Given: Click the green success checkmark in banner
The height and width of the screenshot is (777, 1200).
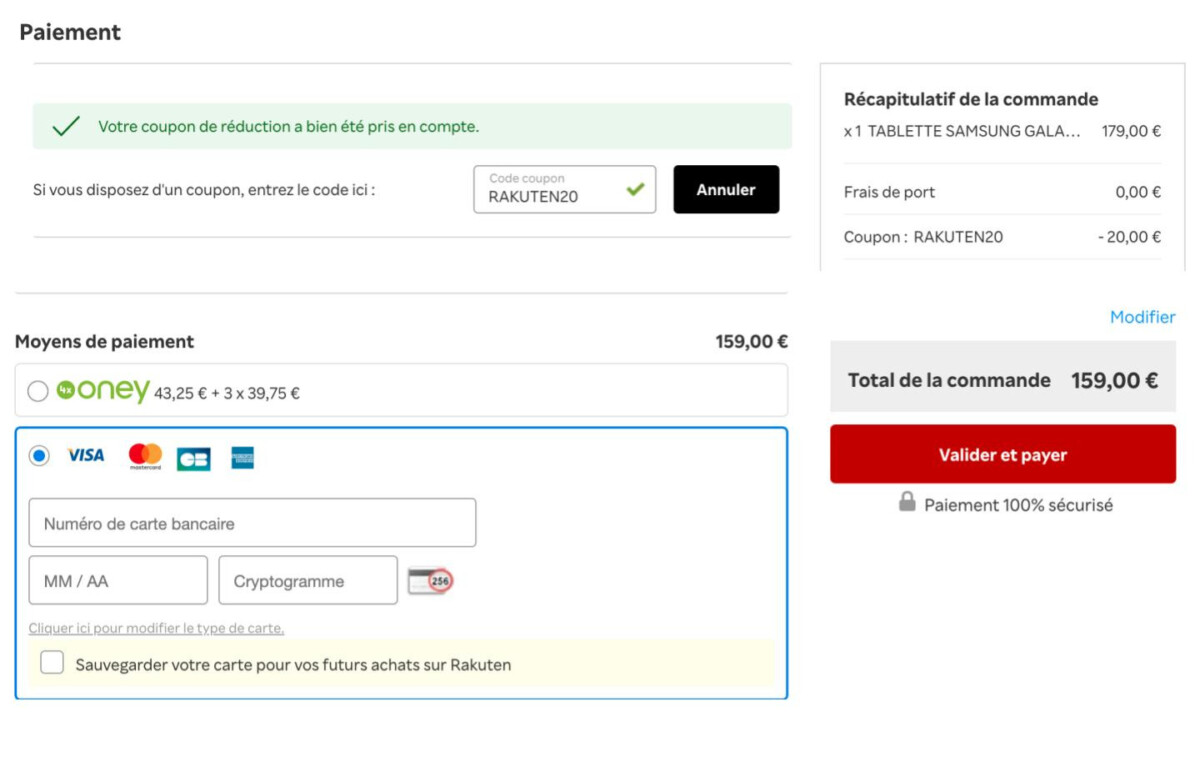Looking at the screenshot, I should [x=66, y=127].
